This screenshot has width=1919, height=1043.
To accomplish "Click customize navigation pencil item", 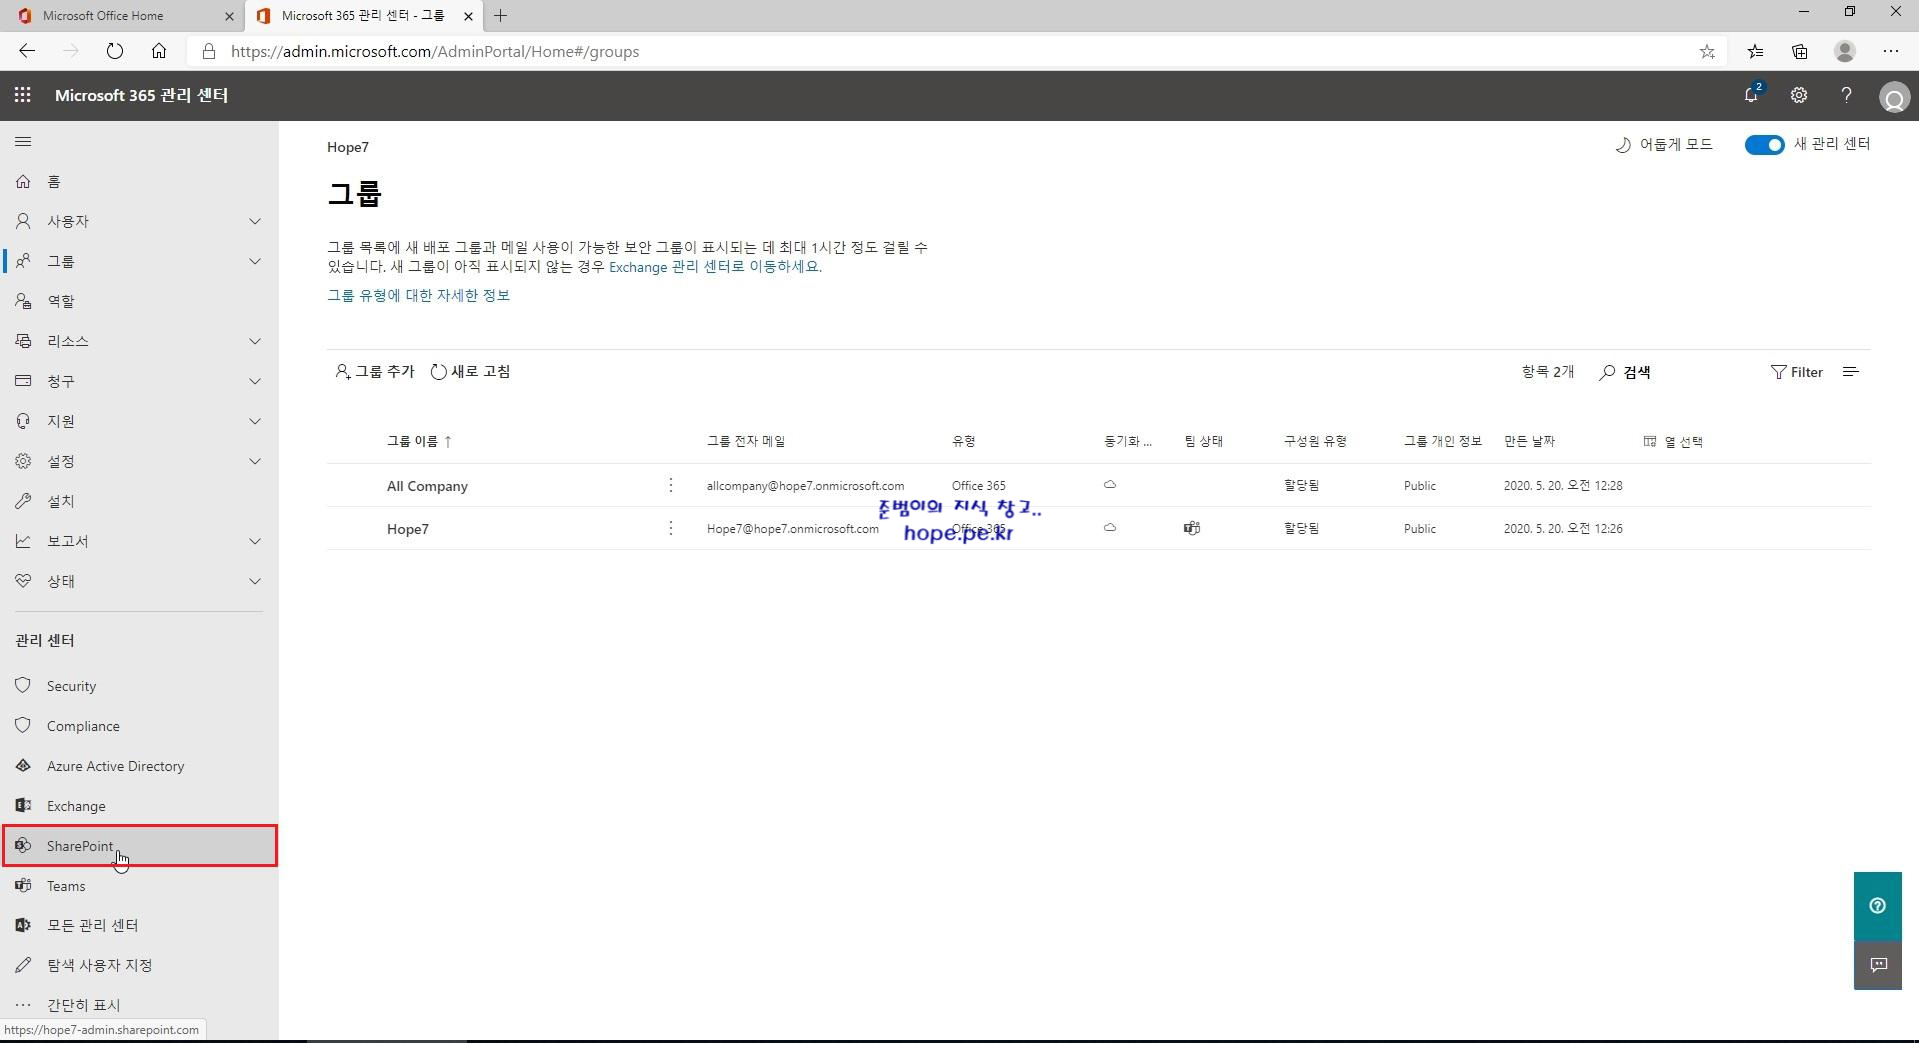I will click(x=139, y=965).
